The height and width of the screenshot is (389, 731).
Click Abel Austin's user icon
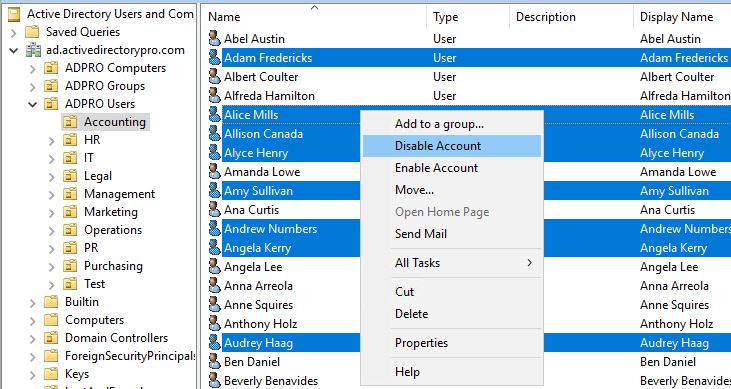coord(214,39)
